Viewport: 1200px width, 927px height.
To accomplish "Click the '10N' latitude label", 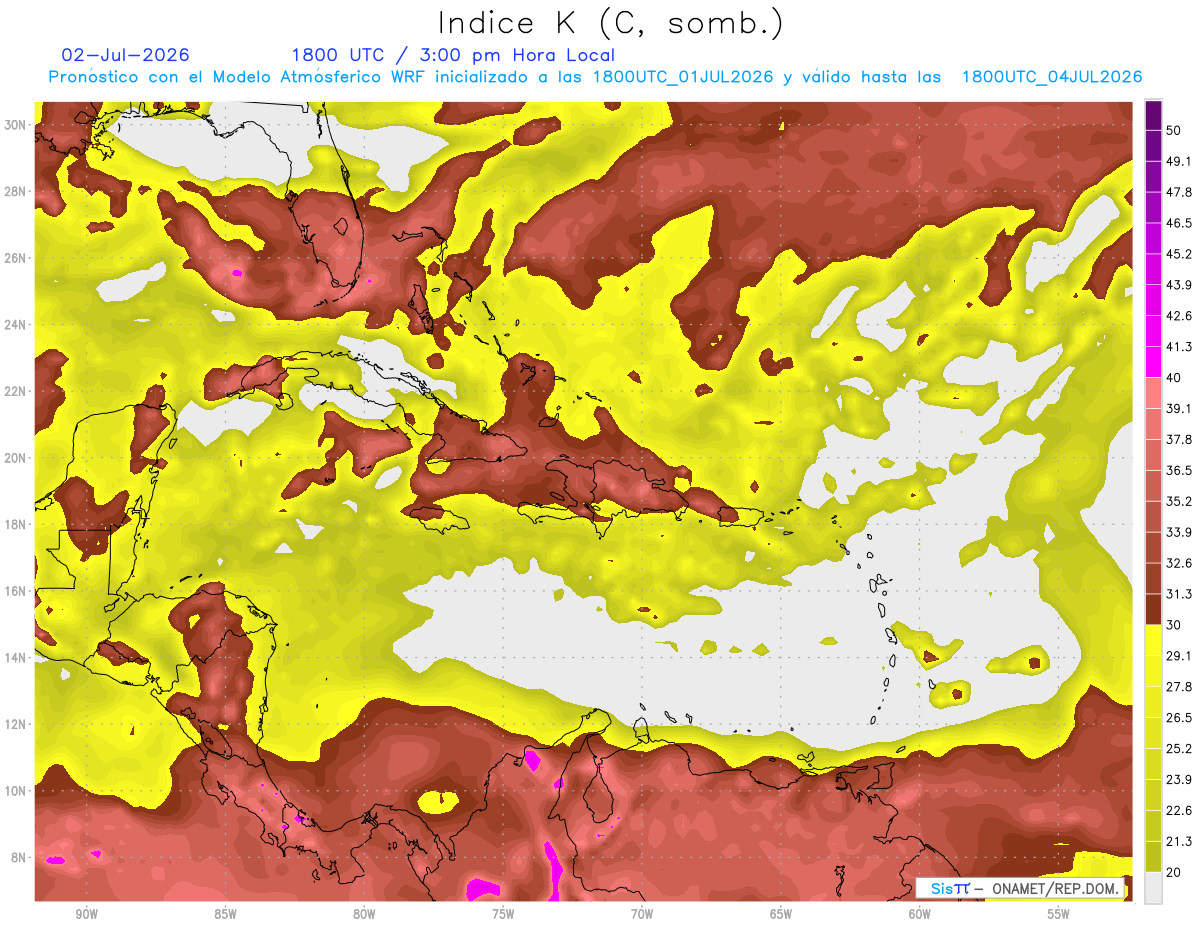I will pos(14,791).
